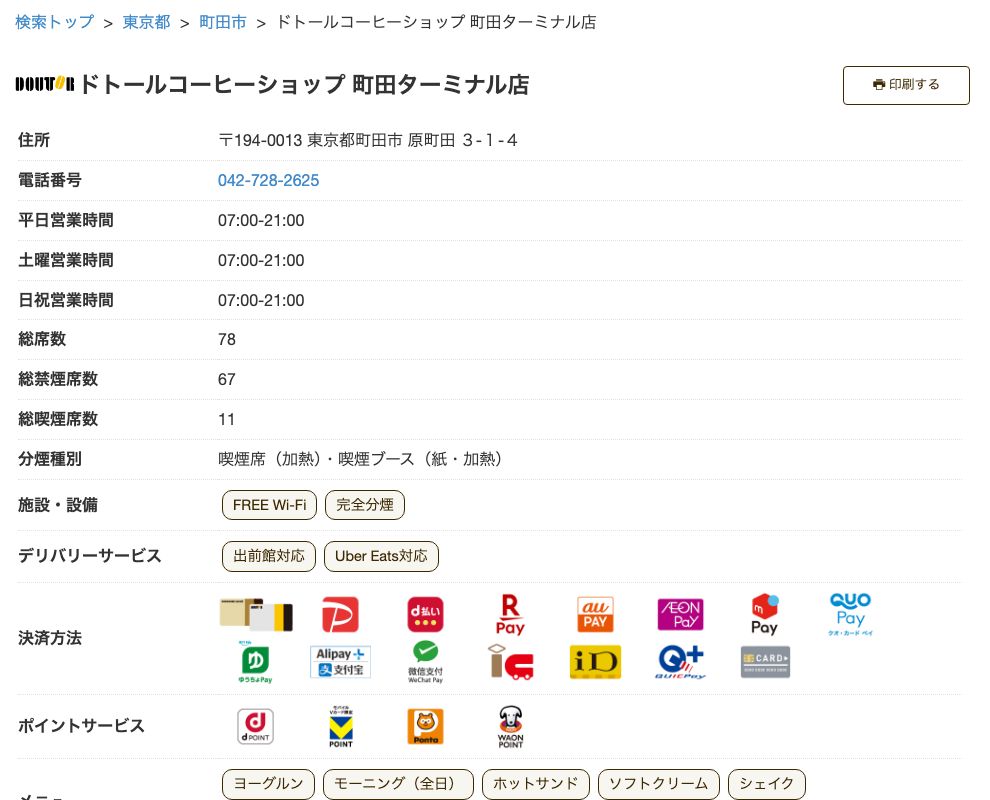Screen dimensions: 990x800
Task: Click current-page breadcrumb store name text
Action: tap(436, 22)
